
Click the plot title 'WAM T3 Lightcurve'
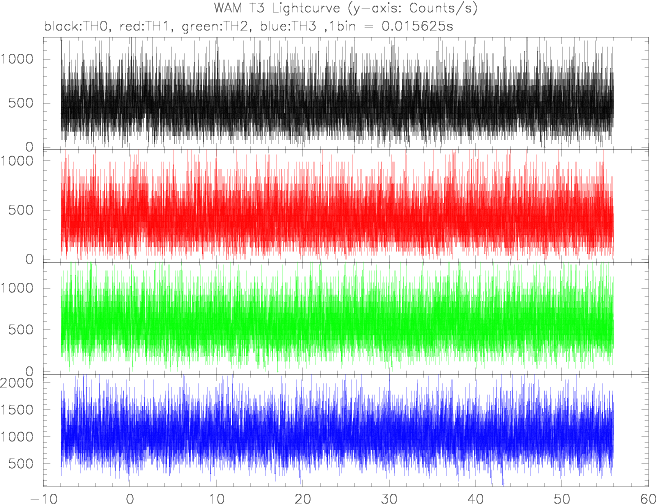[276, 8]
